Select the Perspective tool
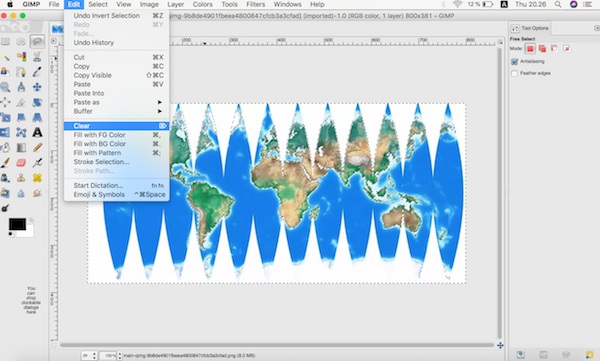Viewport: 600px width, 361px height. pyautogui.click(x=37, y=117)
